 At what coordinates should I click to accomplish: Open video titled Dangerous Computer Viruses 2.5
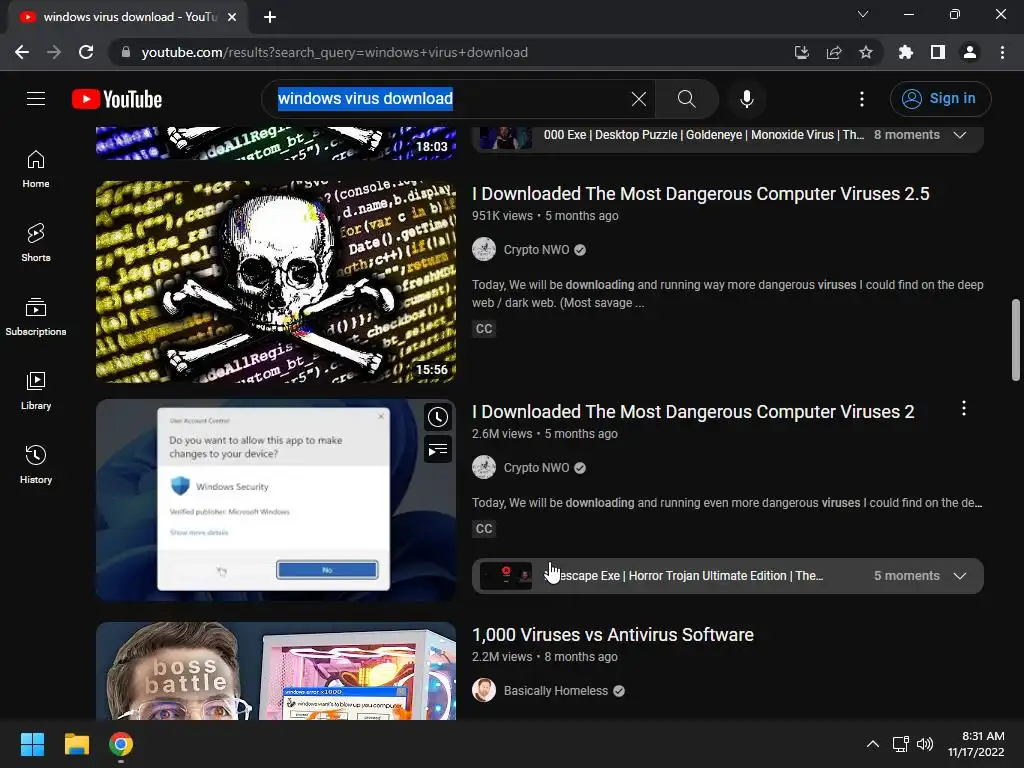pos(701,194)
